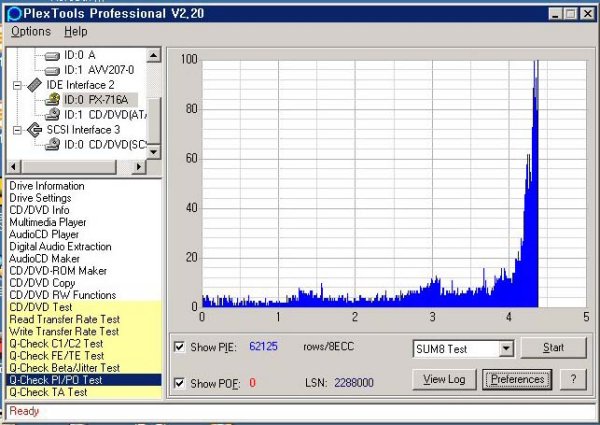Viewport: 600px width, 425px height.
Task: Uncheck the Show POE checkbox
Action: point(179,383)
